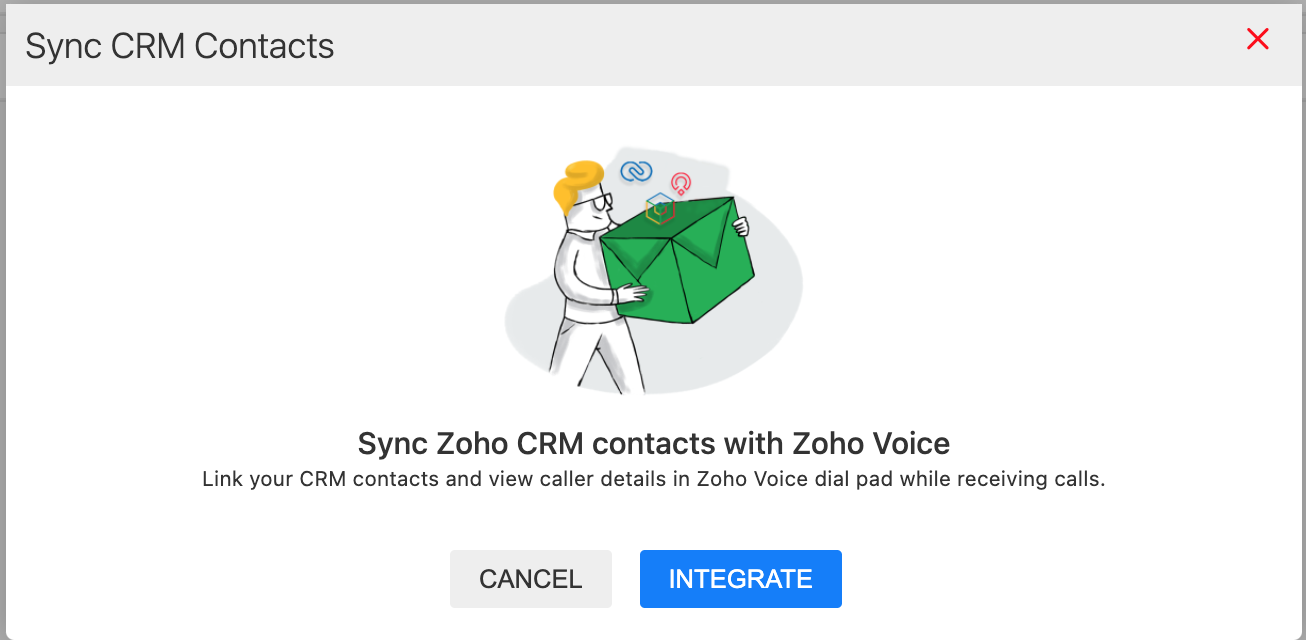The width and height of the screenshot is (1306, 640).
Task: Click the gray dialog header bar
Action: click(653, 46)
